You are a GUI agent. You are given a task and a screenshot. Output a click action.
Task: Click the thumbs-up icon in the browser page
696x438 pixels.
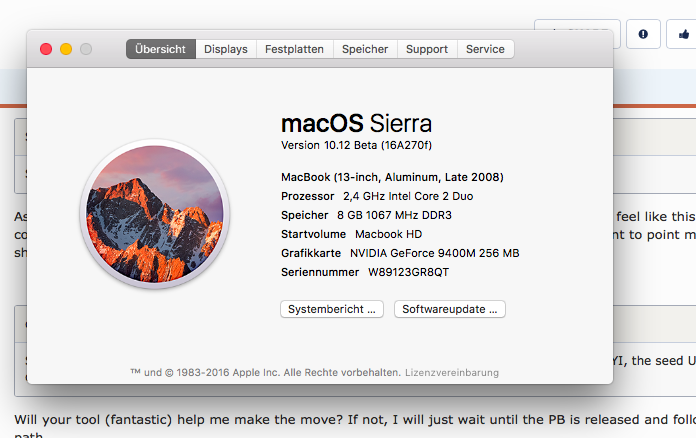pyautogui.click(x=683, y=34)
